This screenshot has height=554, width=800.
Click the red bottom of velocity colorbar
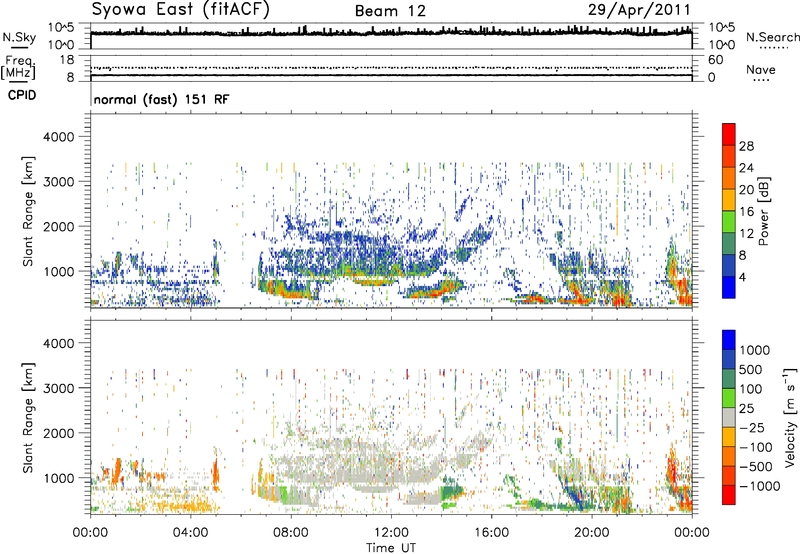729,495
